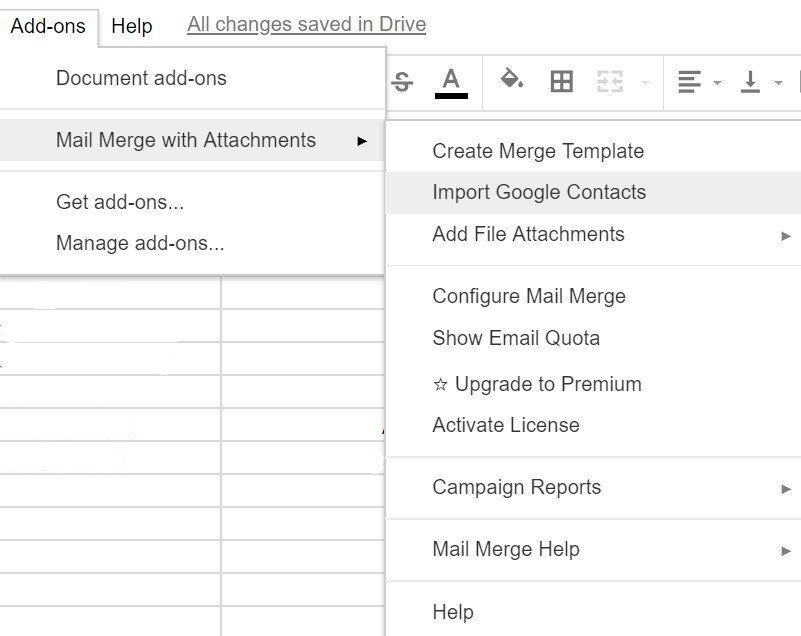Apply strikethrough formatting
The image size is (801, 636).
point(400,82)
